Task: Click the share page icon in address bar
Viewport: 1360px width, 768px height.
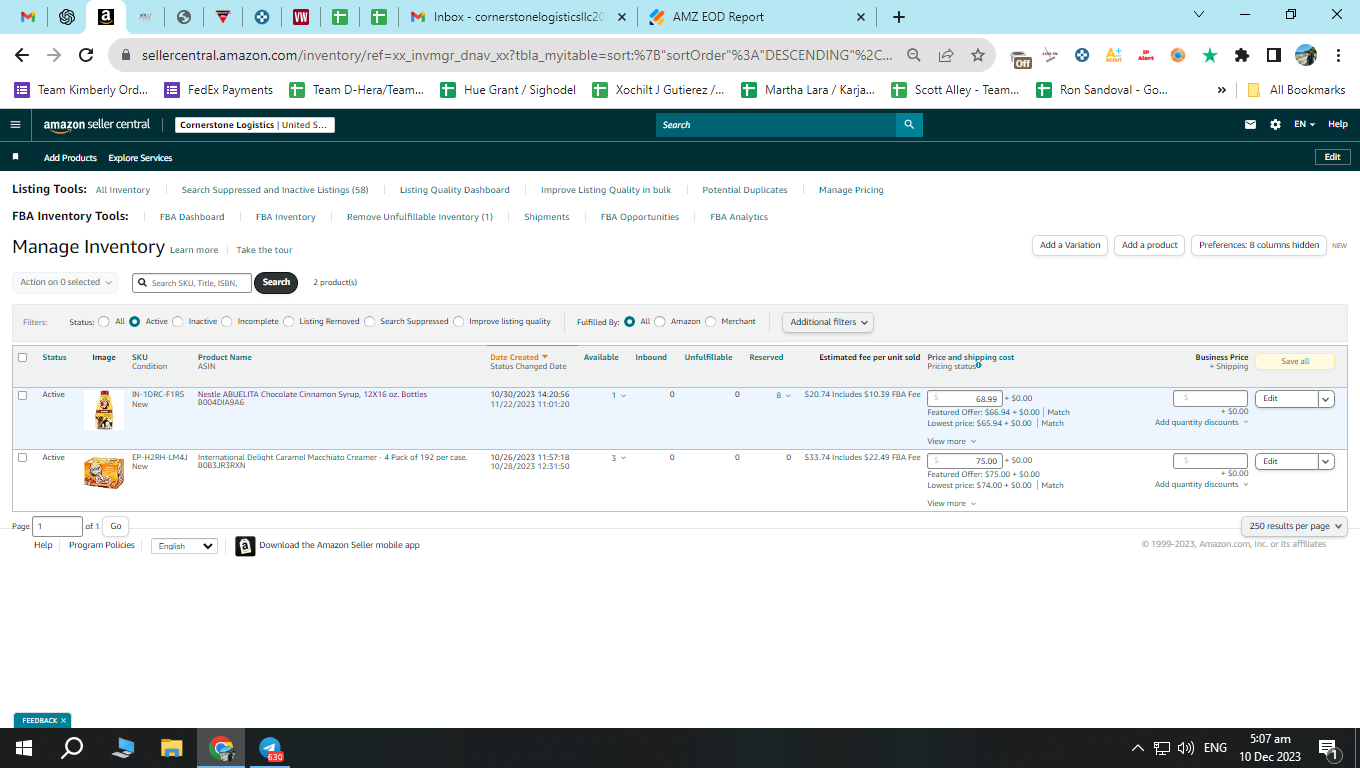Action: coord(946,55)
